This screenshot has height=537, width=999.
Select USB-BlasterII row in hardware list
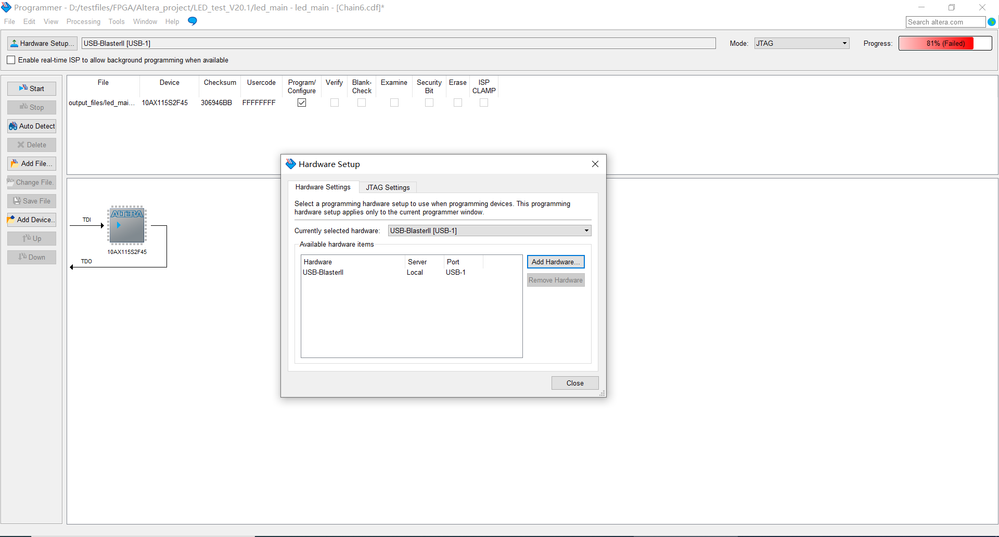click(x=411, y=272)
